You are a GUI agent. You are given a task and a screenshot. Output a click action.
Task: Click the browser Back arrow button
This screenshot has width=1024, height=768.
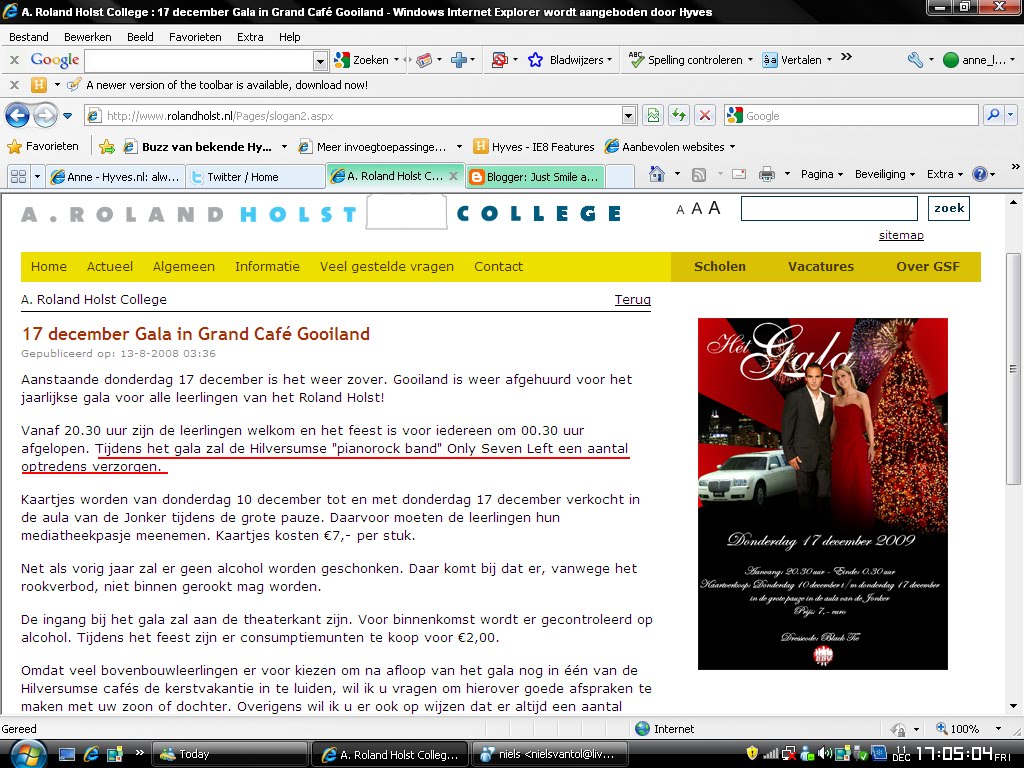[x=17, y=116]
